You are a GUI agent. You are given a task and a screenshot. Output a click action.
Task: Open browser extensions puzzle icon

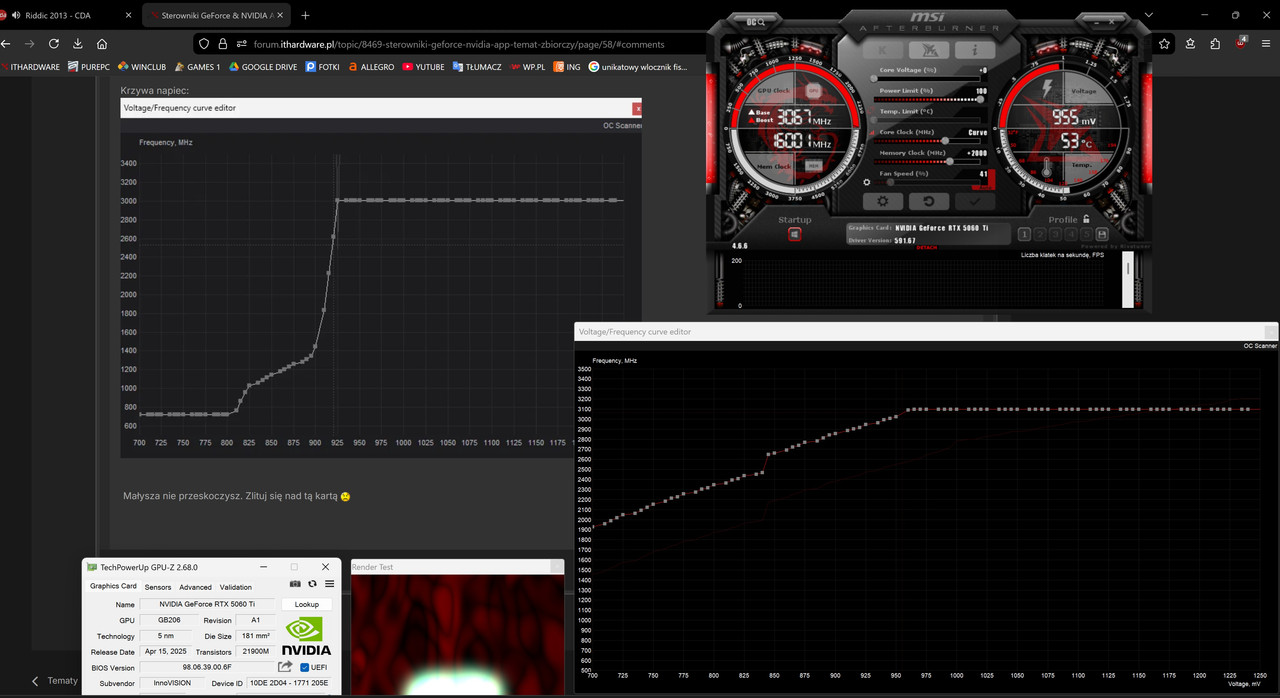click(x=1215, y=43)
